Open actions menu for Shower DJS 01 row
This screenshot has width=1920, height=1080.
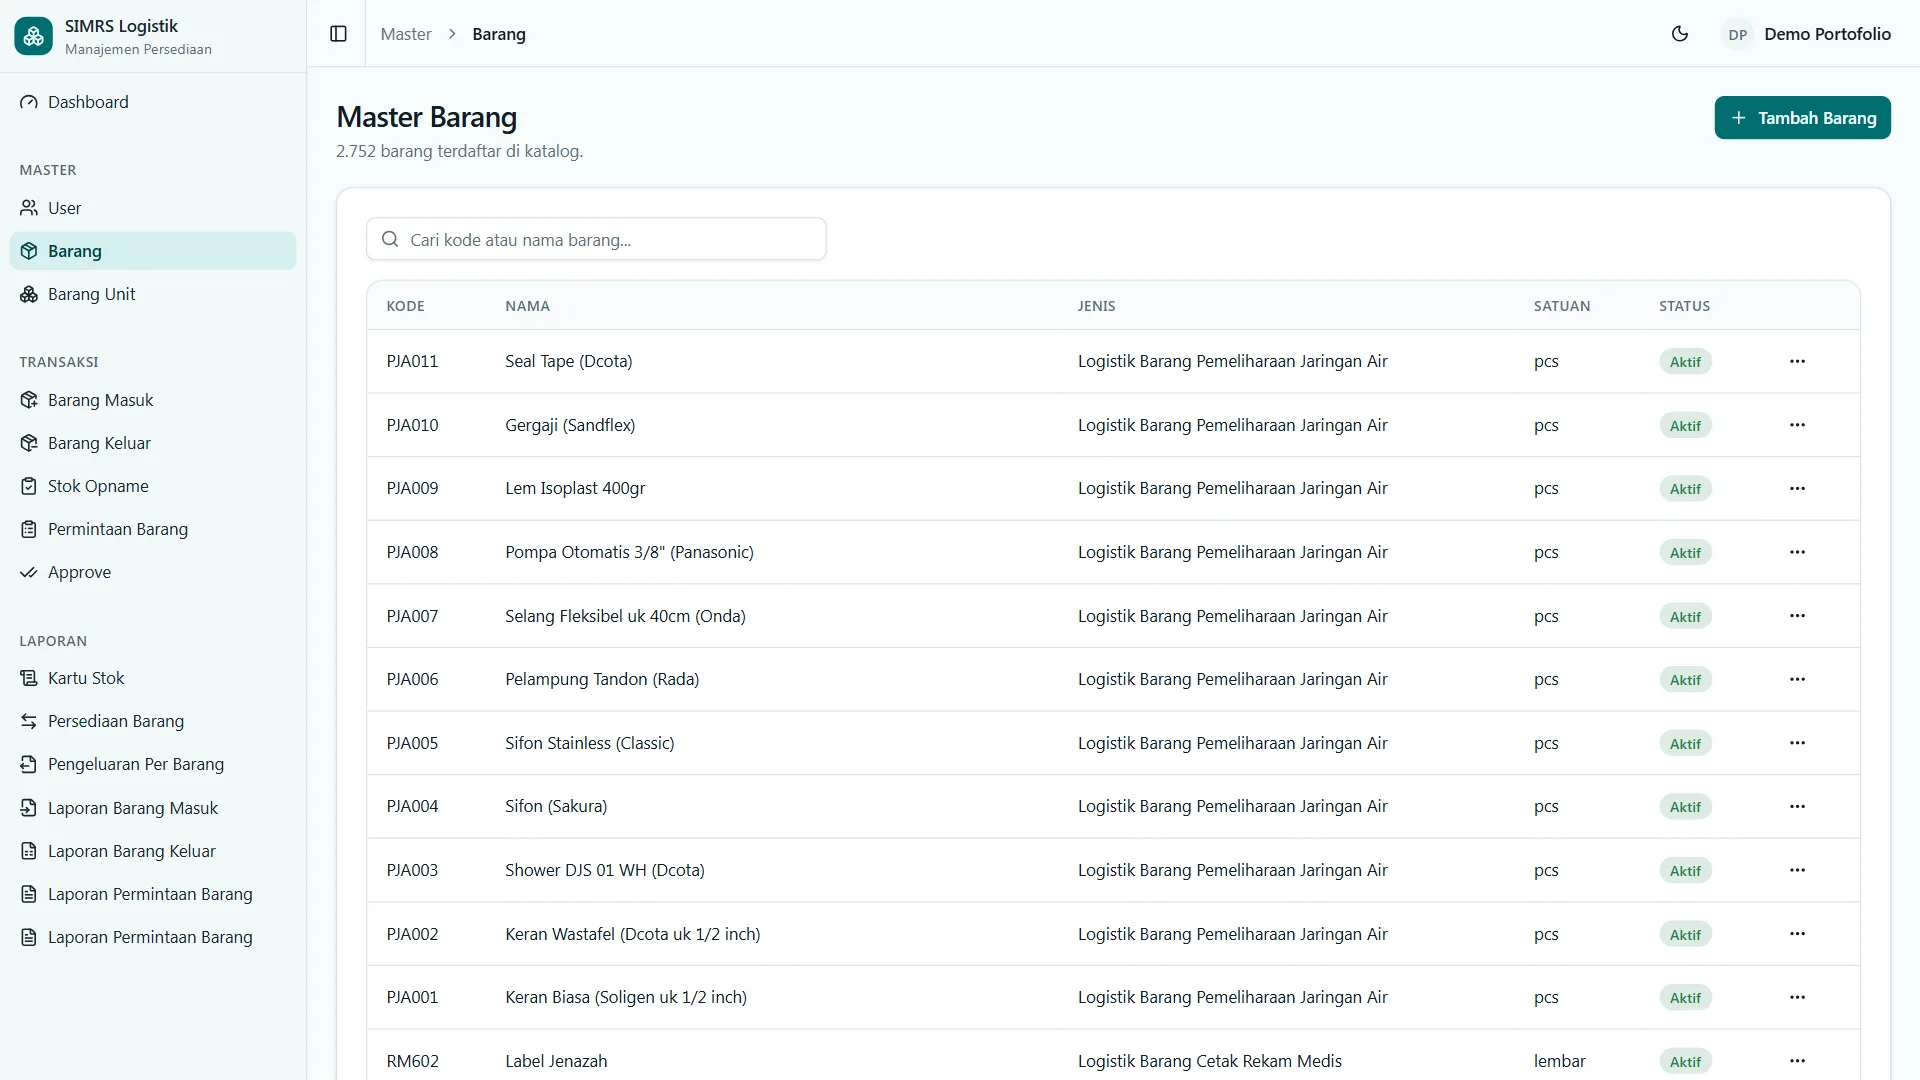click(x=1797, y=870)
